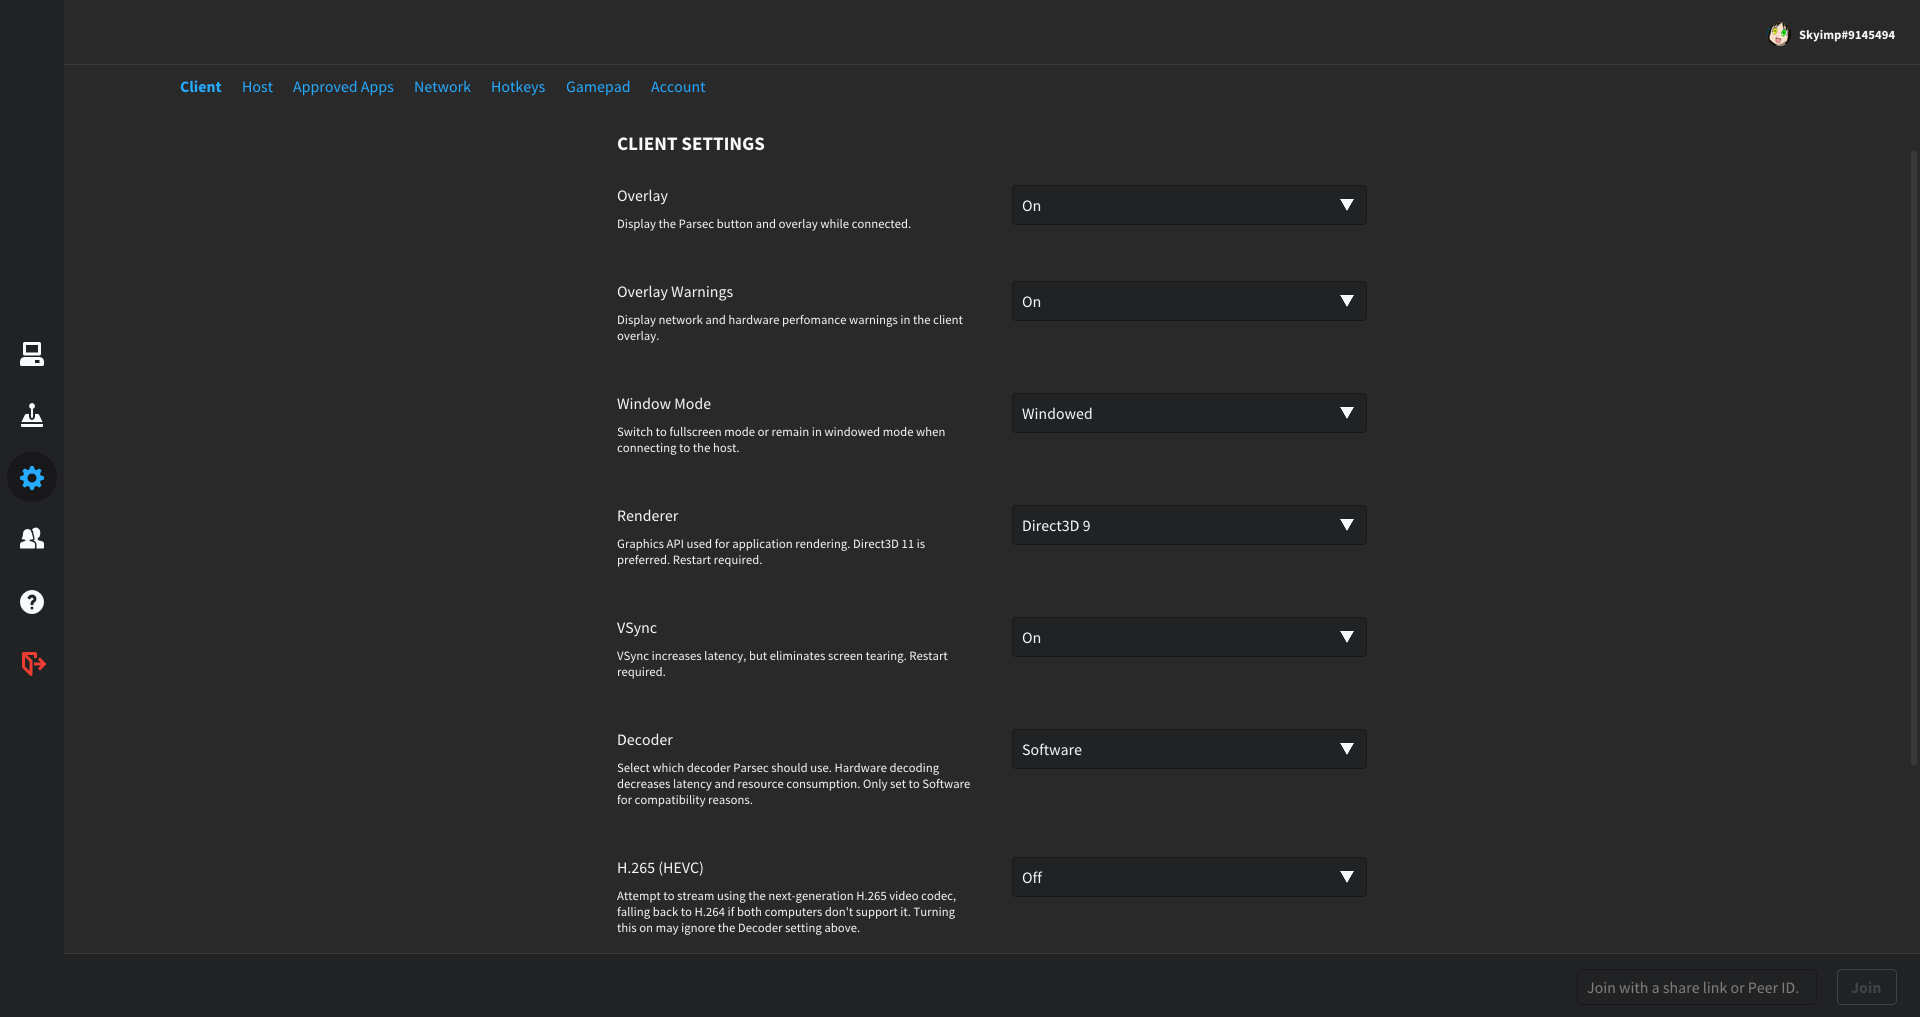Open the Help question mark icon
This screenshot has height=1017, width=1920.
coord(32,602)
